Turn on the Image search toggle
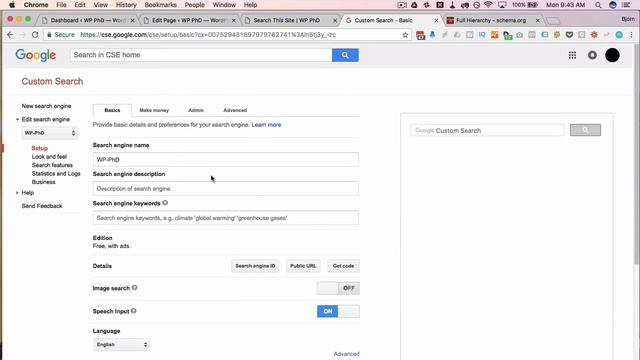 (338, 288)
